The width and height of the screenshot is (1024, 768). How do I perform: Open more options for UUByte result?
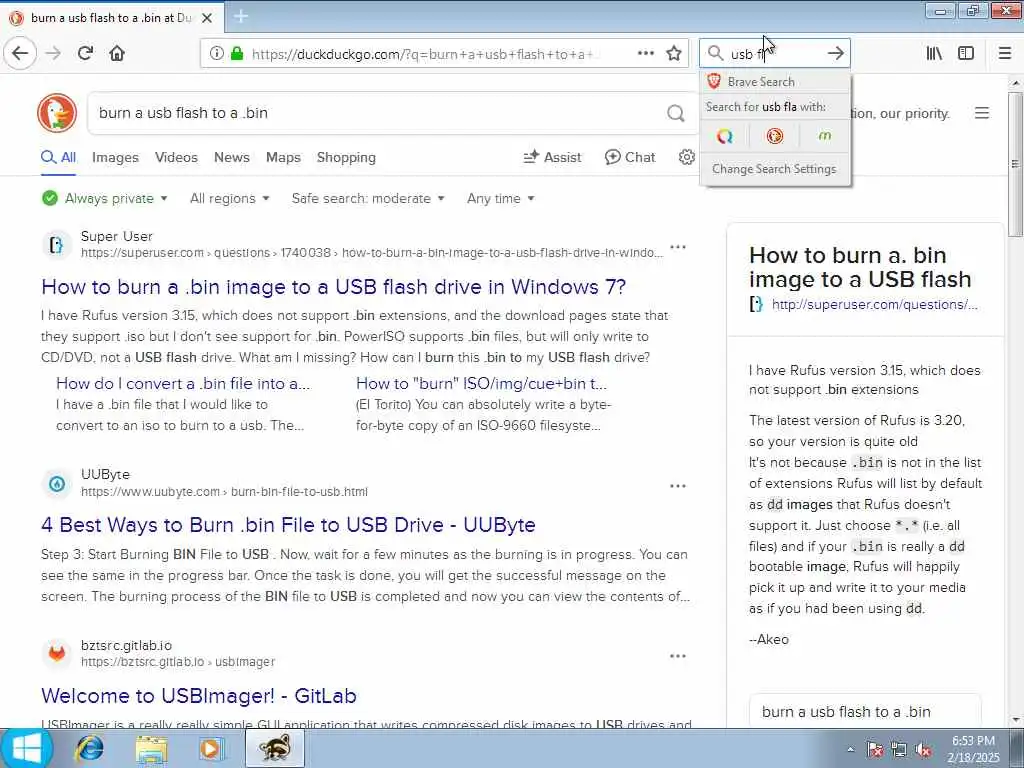(678, 486)
